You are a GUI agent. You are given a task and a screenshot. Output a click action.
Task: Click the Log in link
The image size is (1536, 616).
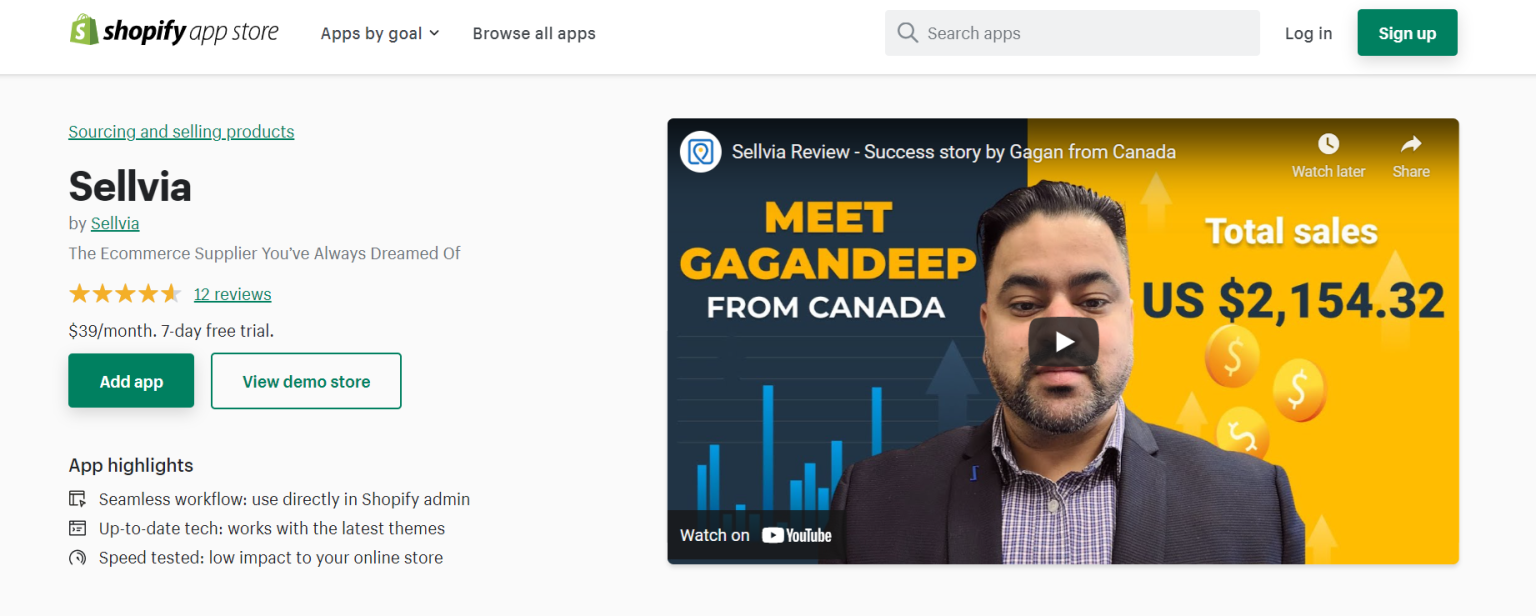coord(1308,33)
